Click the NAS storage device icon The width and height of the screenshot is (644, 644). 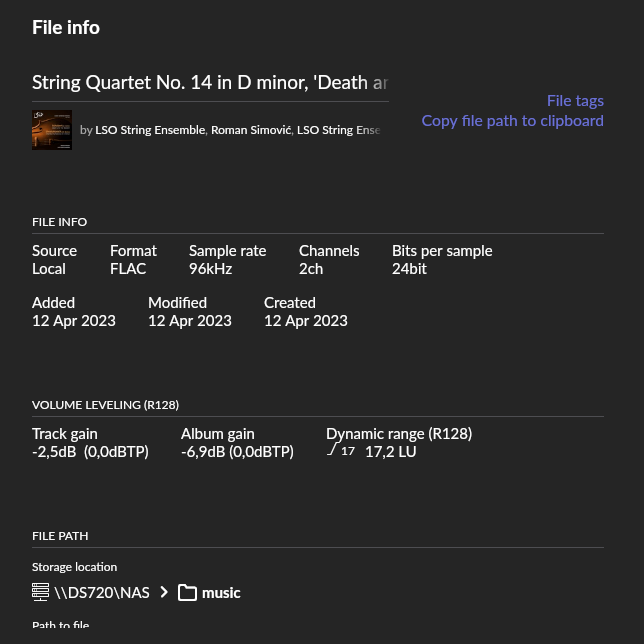coord(40,592)
